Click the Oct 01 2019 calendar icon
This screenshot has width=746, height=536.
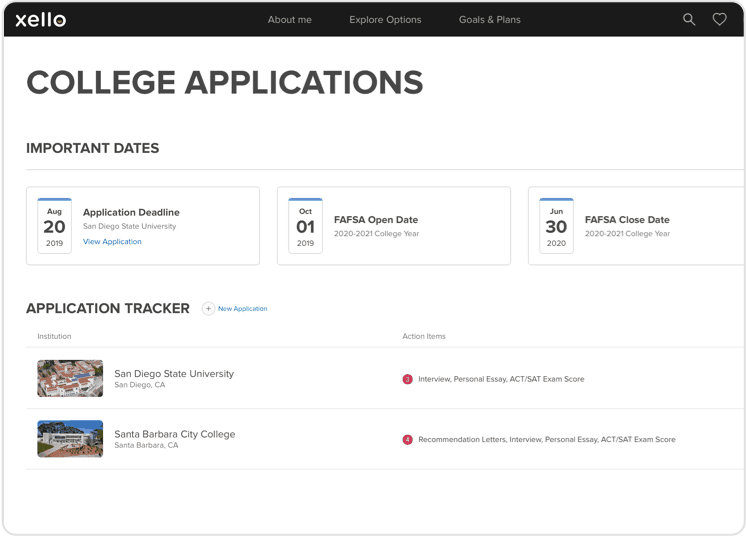(305, 226)
